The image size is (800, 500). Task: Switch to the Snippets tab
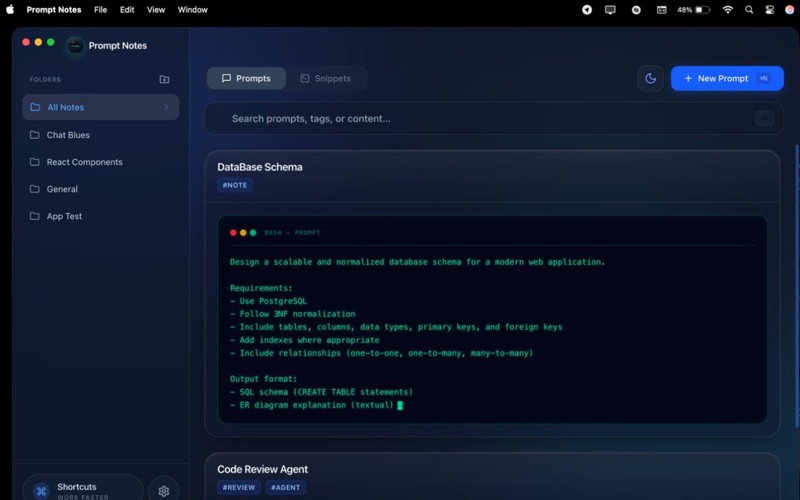(326, 78)
